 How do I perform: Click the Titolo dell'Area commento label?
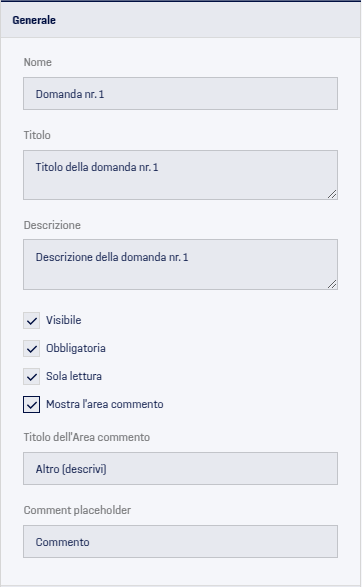coord(86,437)
